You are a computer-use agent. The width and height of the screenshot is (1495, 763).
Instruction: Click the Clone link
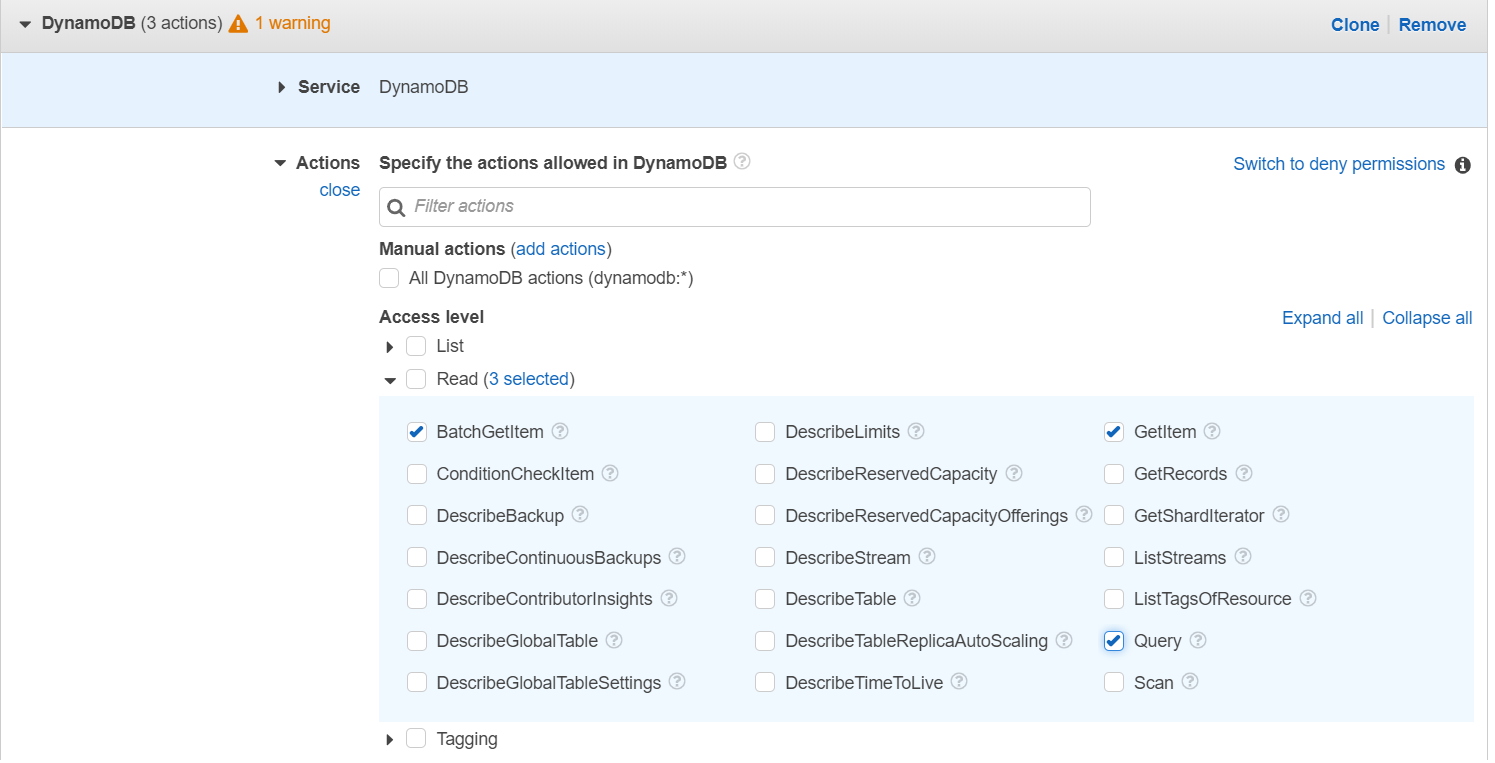pos(1355,24)
